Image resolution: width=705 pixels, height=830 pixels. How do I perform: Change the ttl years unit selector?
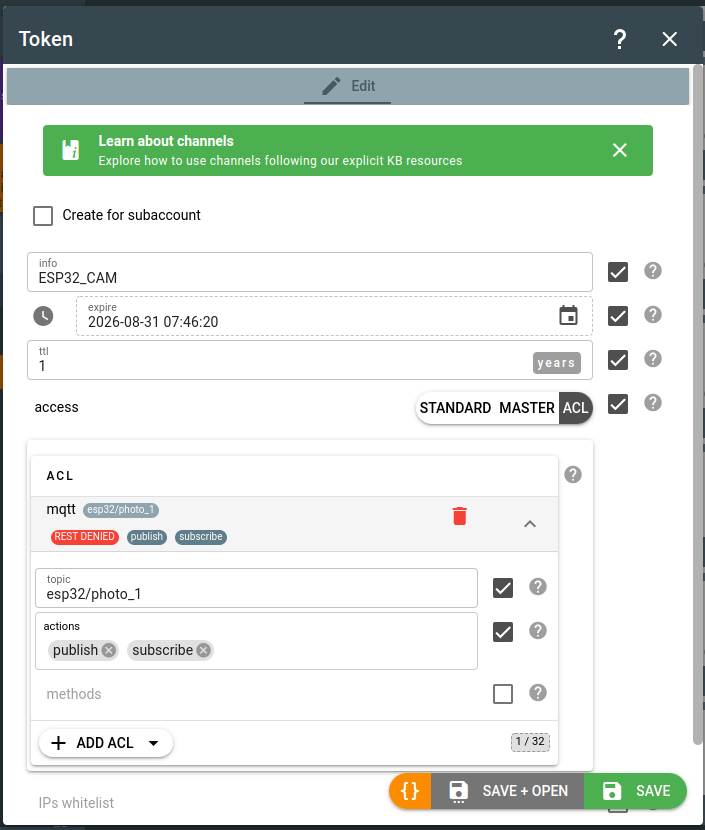click(556, 363)
